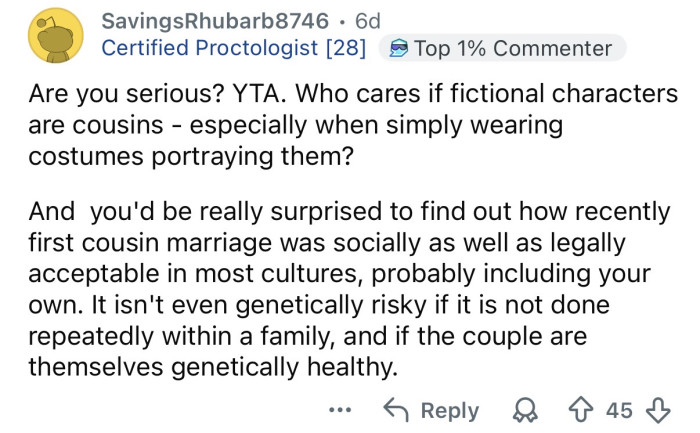Viewport: 700px width, 433px height.
Task: Open the three-dot more options menu
Action: [341, 410]
